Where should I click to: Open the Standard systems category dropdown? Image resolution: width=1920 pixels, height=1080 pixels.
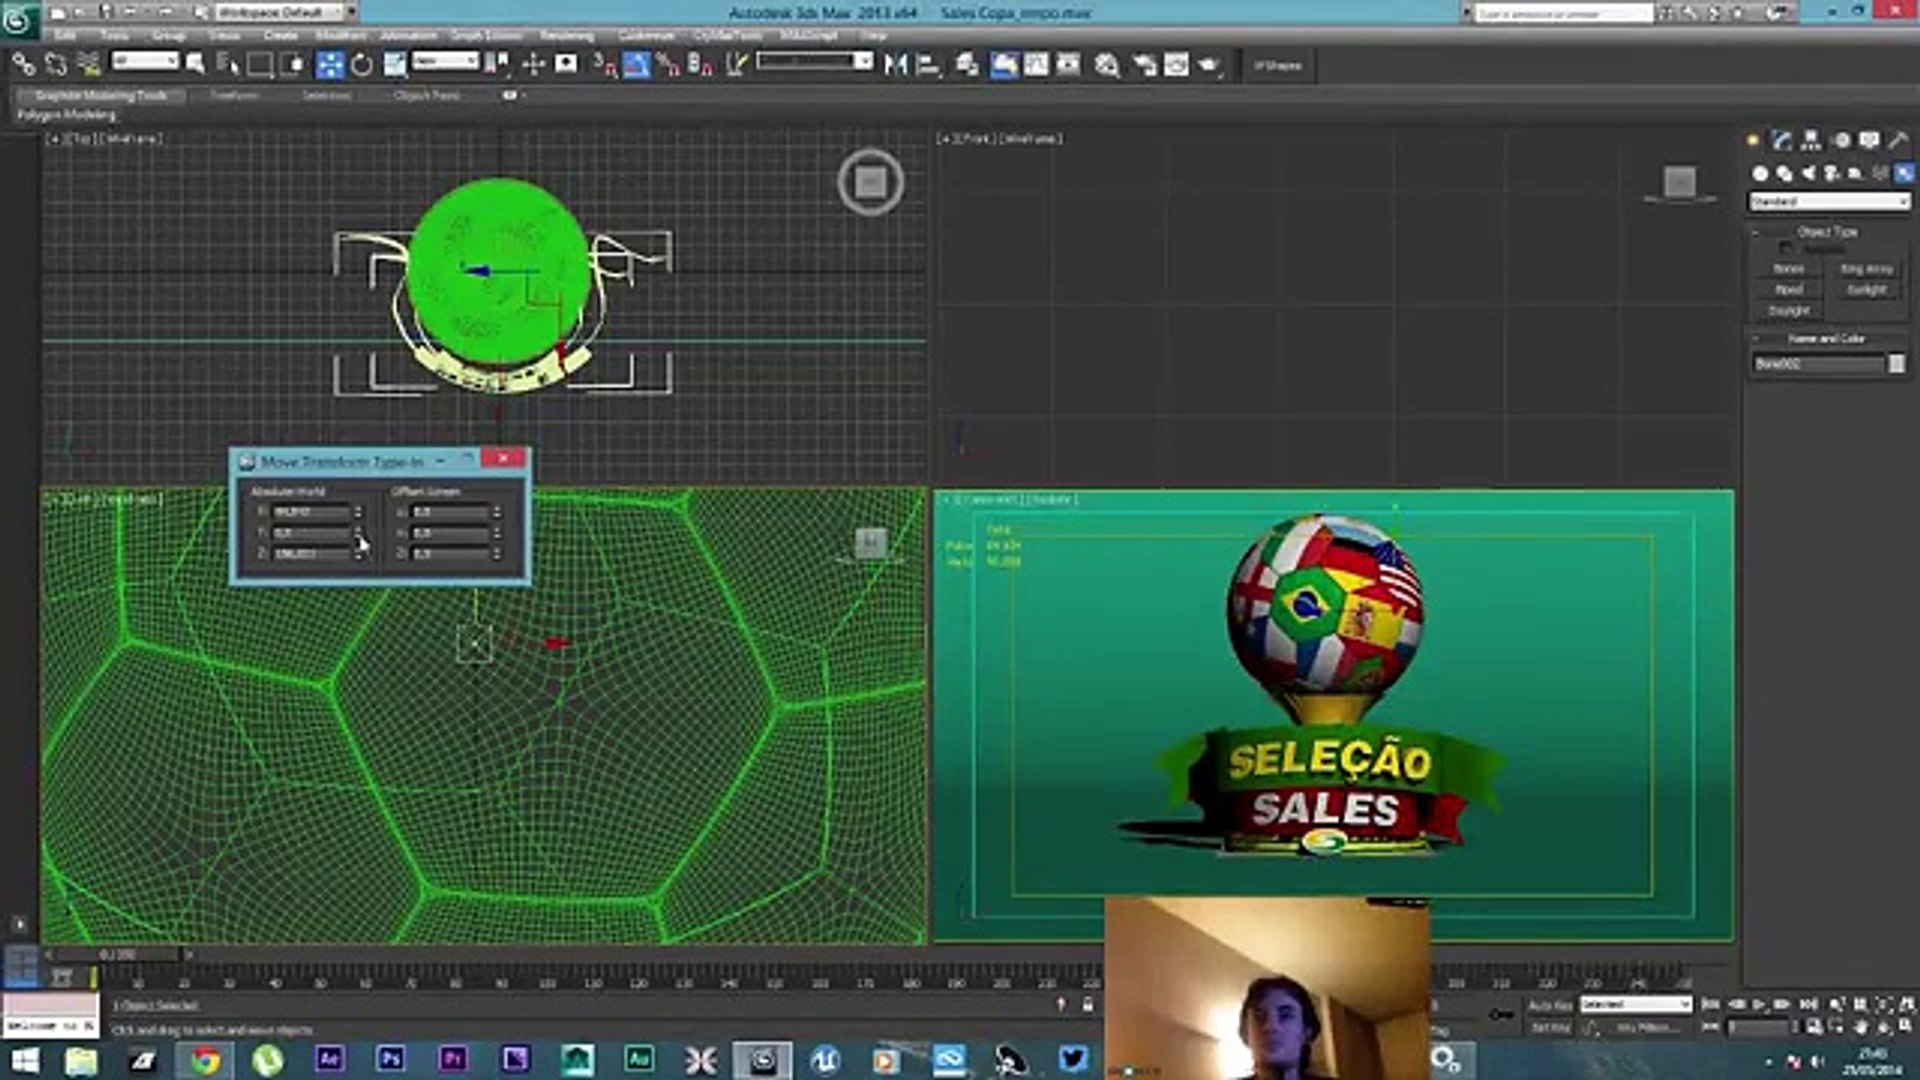tap(1829, 202)
